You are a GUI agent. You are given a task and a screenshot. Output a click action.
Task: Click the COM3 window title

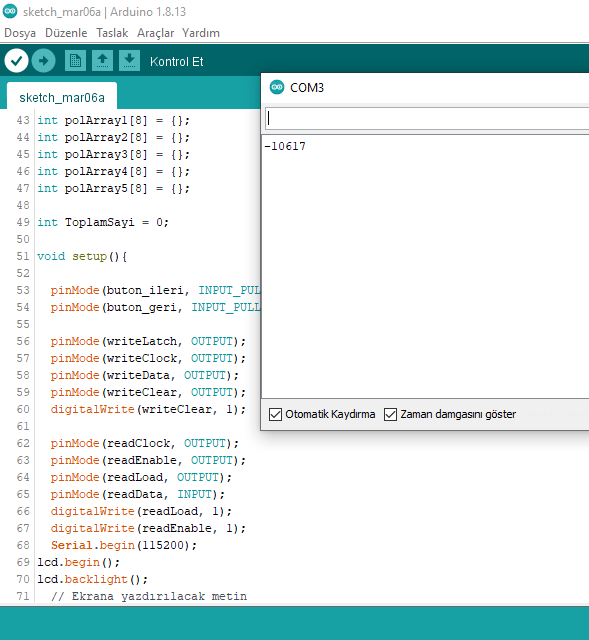click(307, 87)
